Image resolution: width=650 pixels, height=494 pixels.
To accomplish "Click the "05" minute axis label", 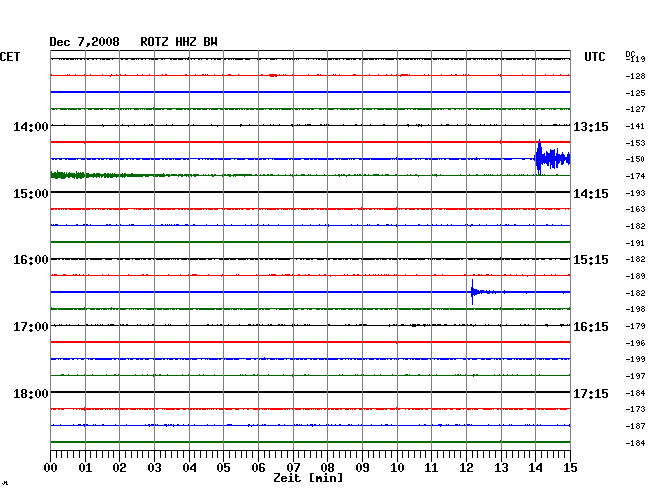I will 223,468.
